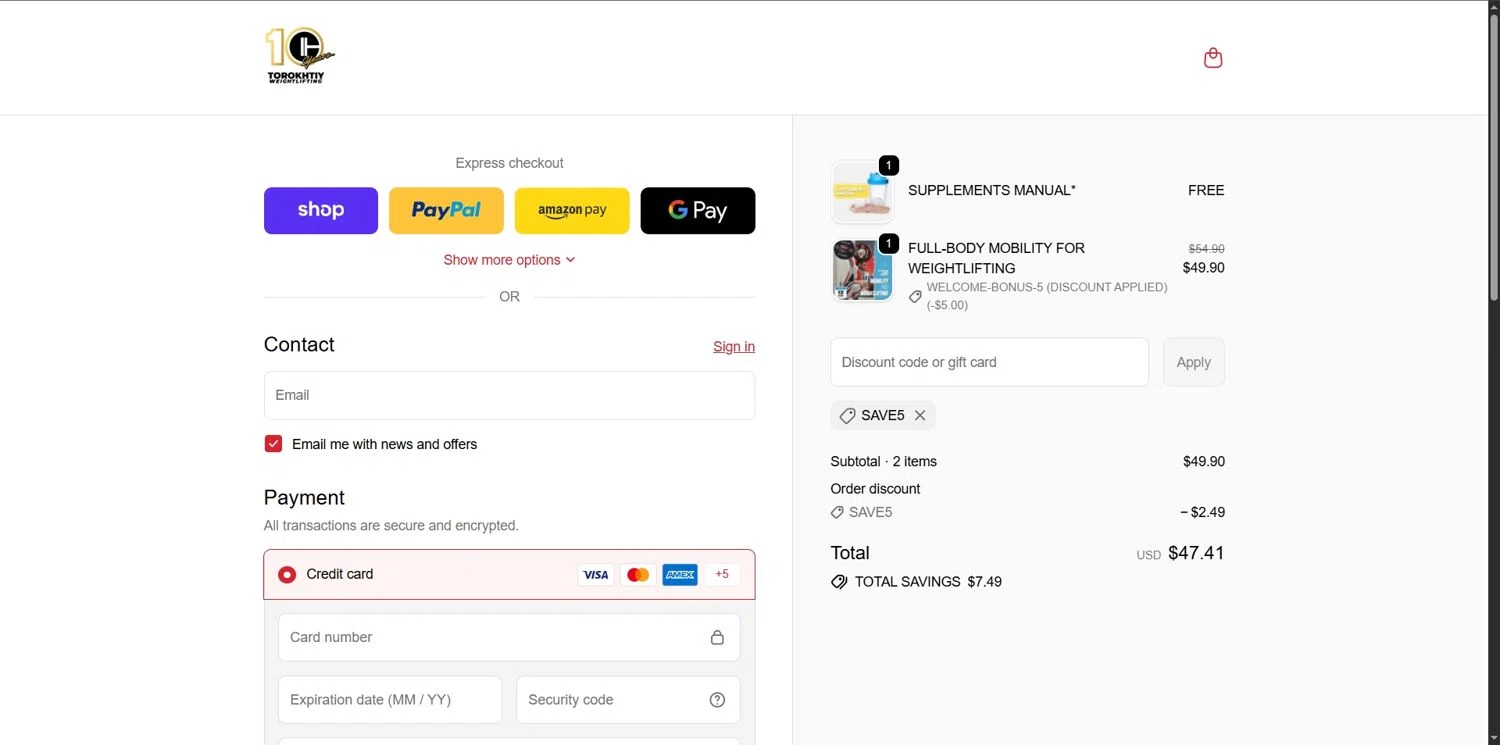Click the American Express card icon
The height and width of the screenshot is (745, 1500).
[680, 574]
